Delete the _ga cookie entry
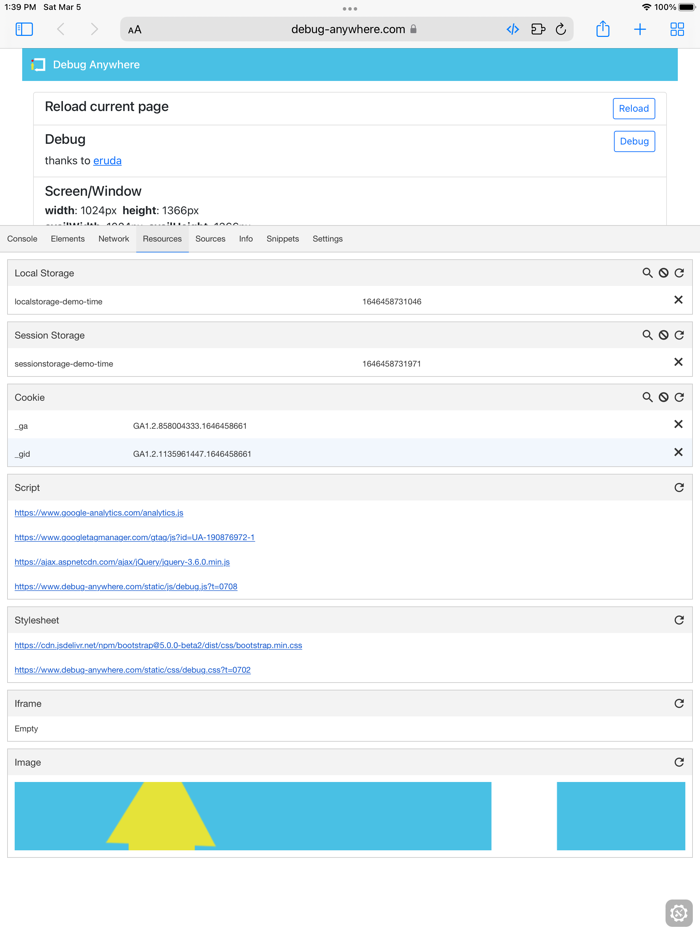This screenshot has height=934, width=700. (x=678, y=424)
